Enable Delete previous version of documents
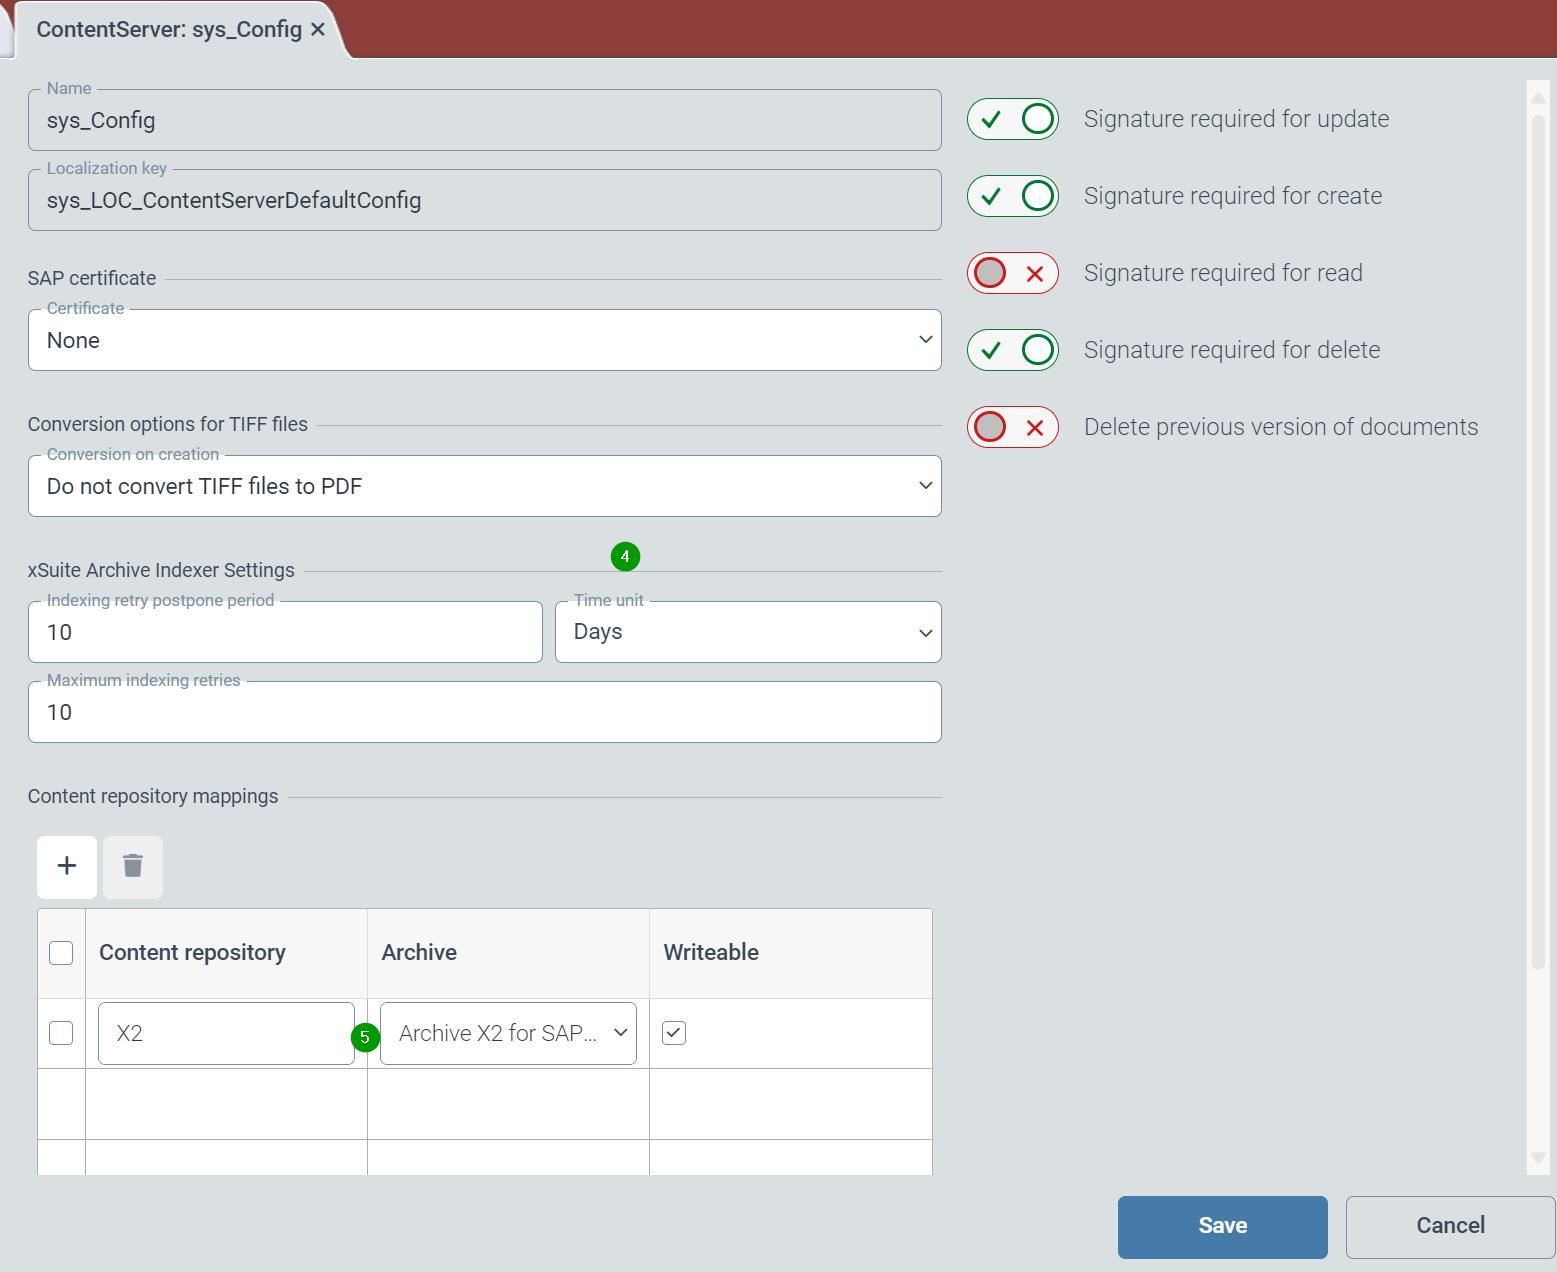Image resolution: width=1557 pixels, height=1272 pixels. 1012,427
